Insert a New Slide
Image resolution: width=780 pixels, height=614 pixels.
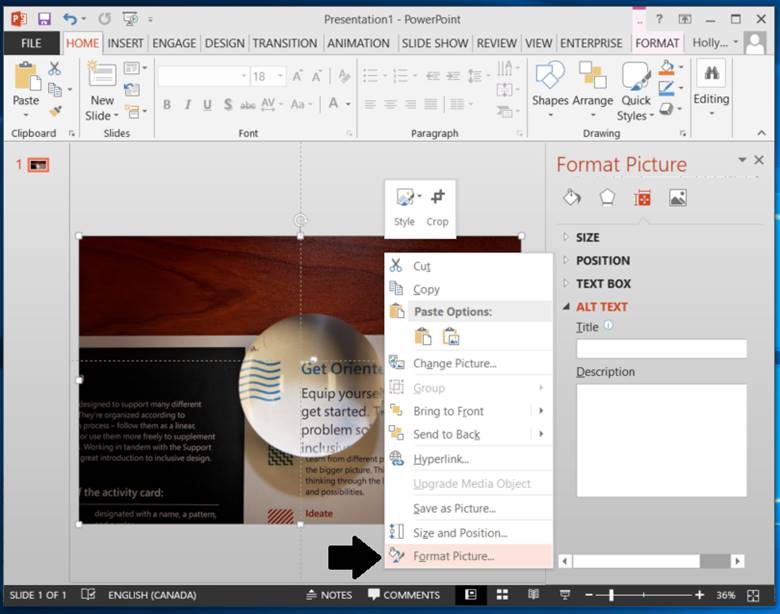(x=102, y=92)
